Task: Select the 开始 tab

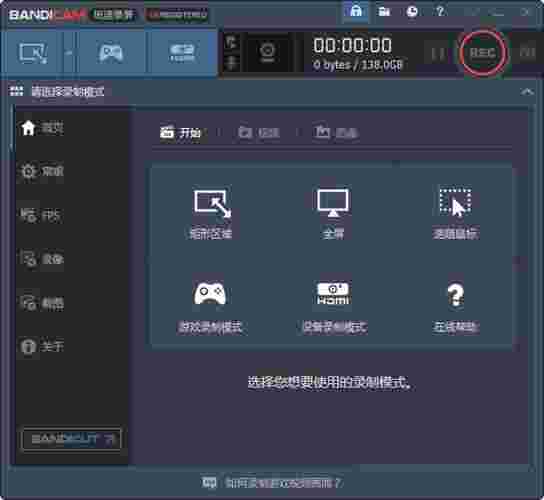Action: point(180,132)
